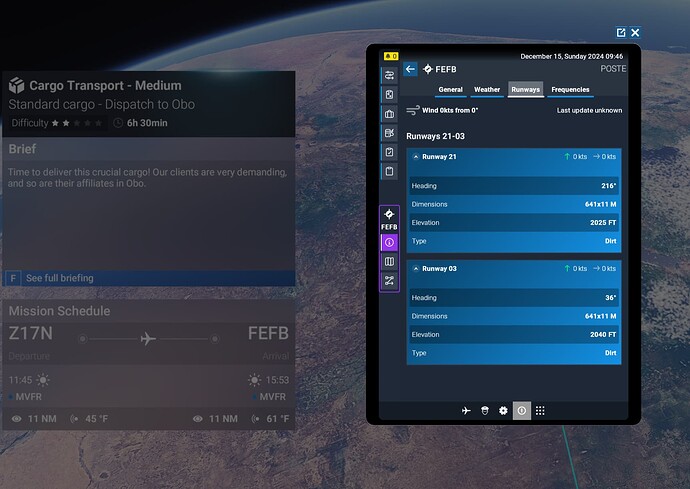
Task: Click the Runway 03 Dimensions 641x11 M
Action: pos(514,316)
